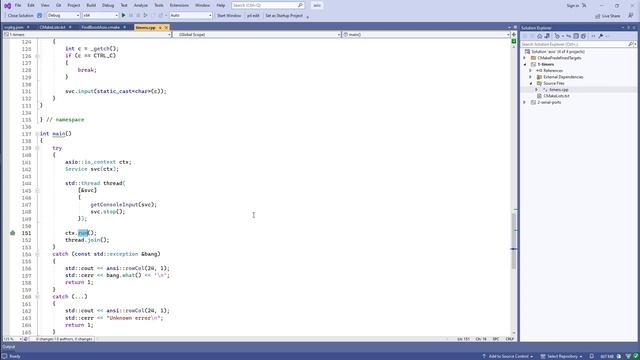The height and width of the screenshot is (360, 640).
Task: Click the Home icon in Solution Explorer toolbar
Action: click(540, 36)
